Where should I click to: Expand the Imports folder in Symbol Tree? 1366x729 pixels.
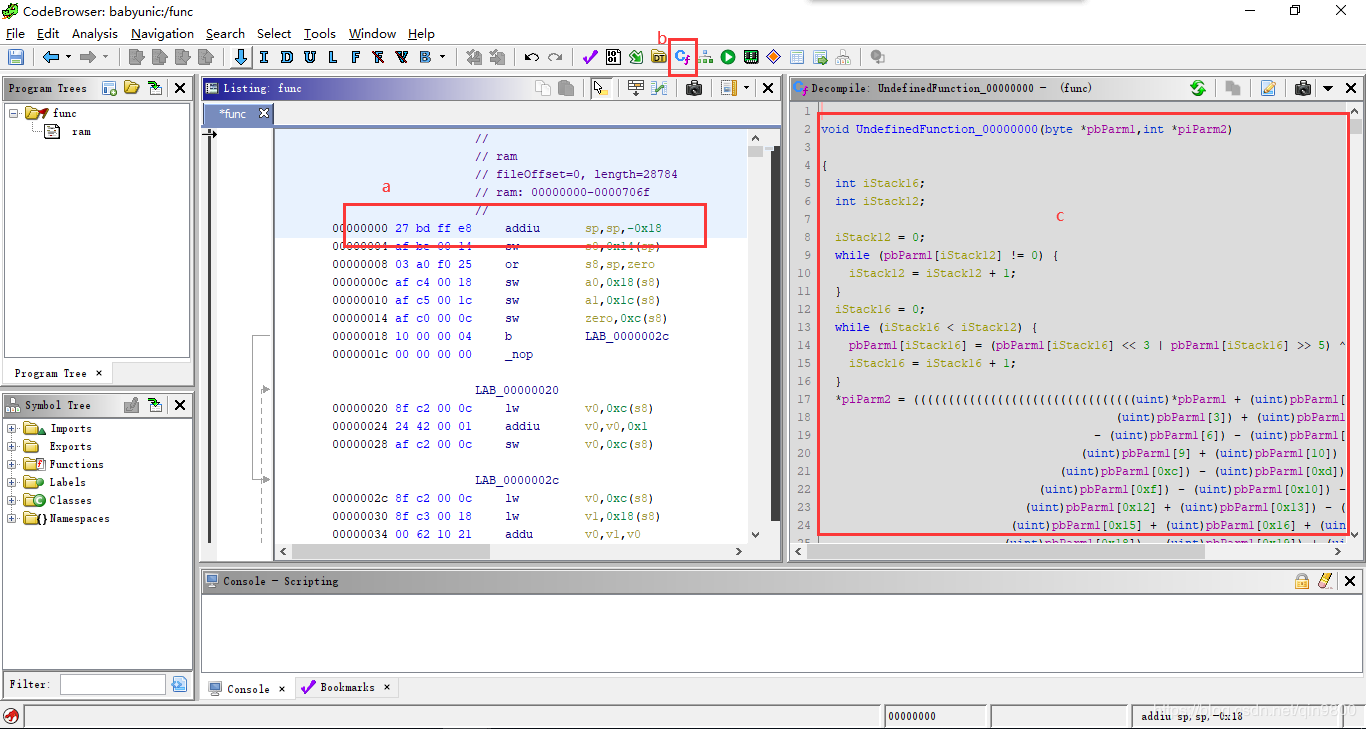coord(12,429)
